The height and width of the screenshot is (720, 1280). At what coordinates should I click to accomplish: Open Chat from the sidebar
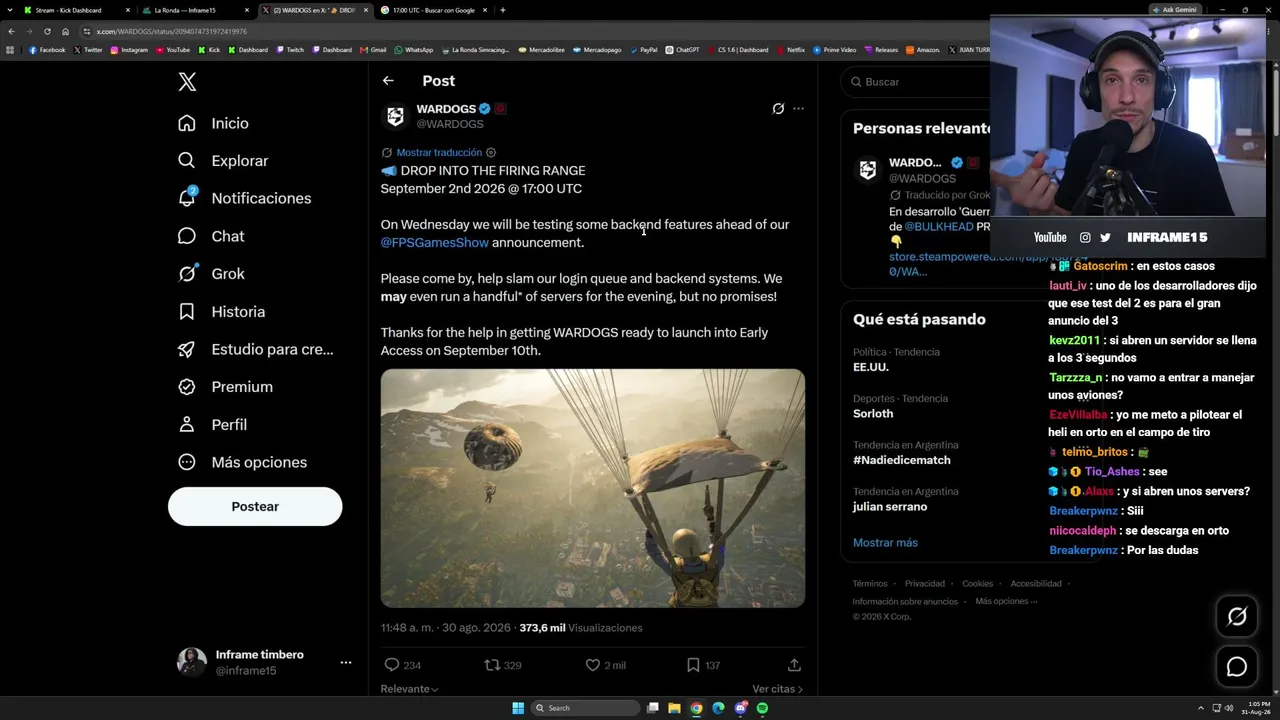[210, 236]
